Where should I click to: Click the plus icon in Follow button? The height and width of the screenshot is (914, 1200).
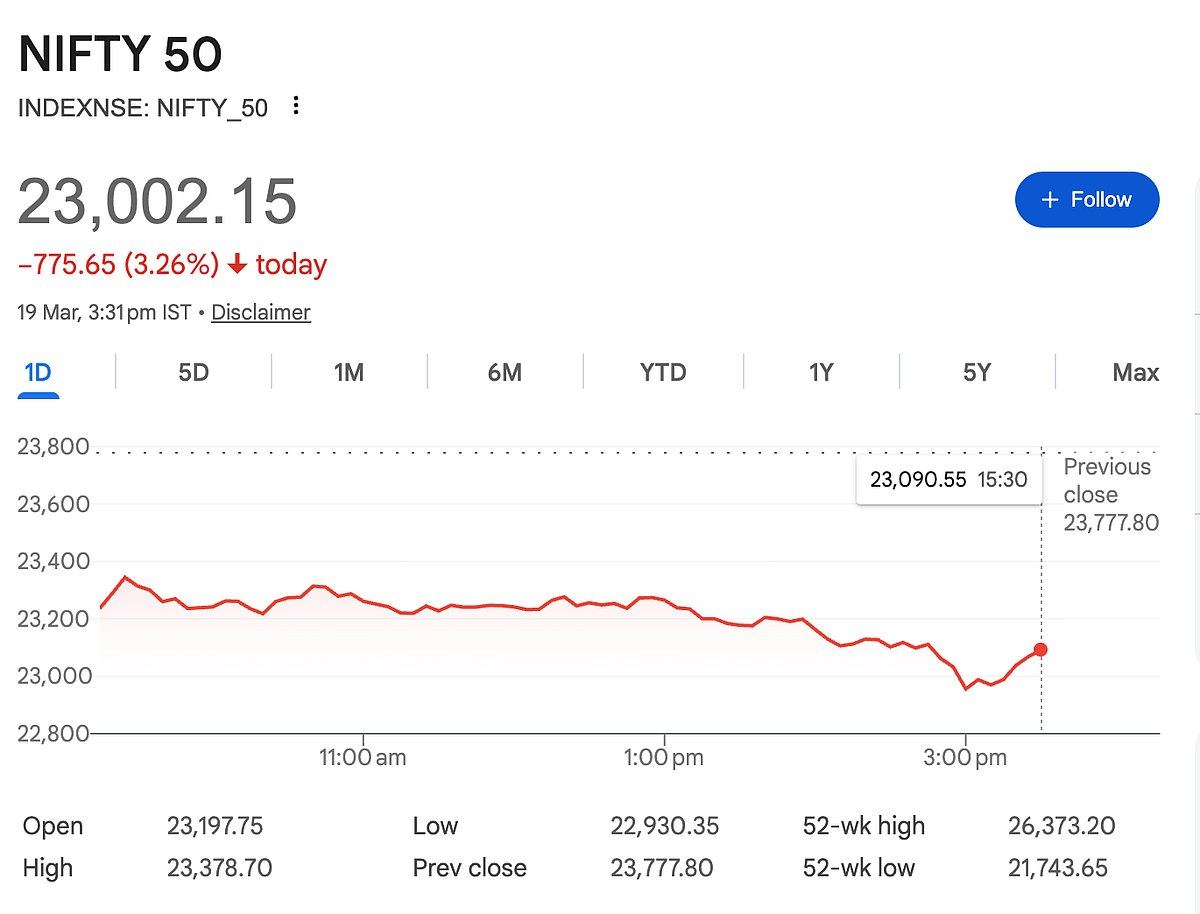[1050, 200]
